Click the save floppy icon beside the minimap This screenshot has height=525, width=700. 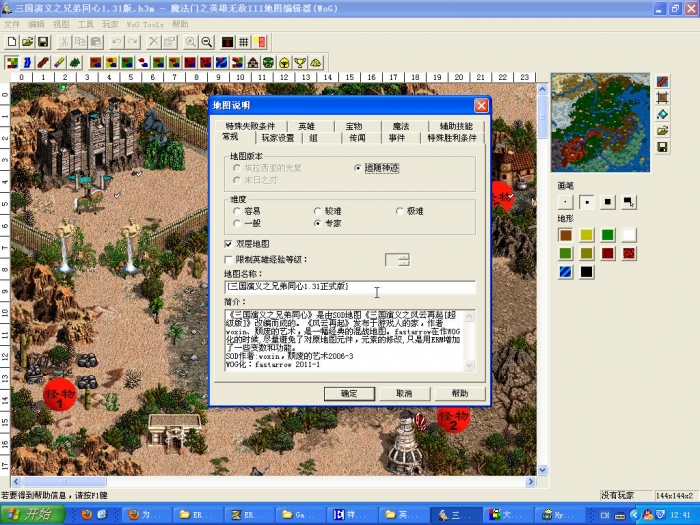point(662,147)
